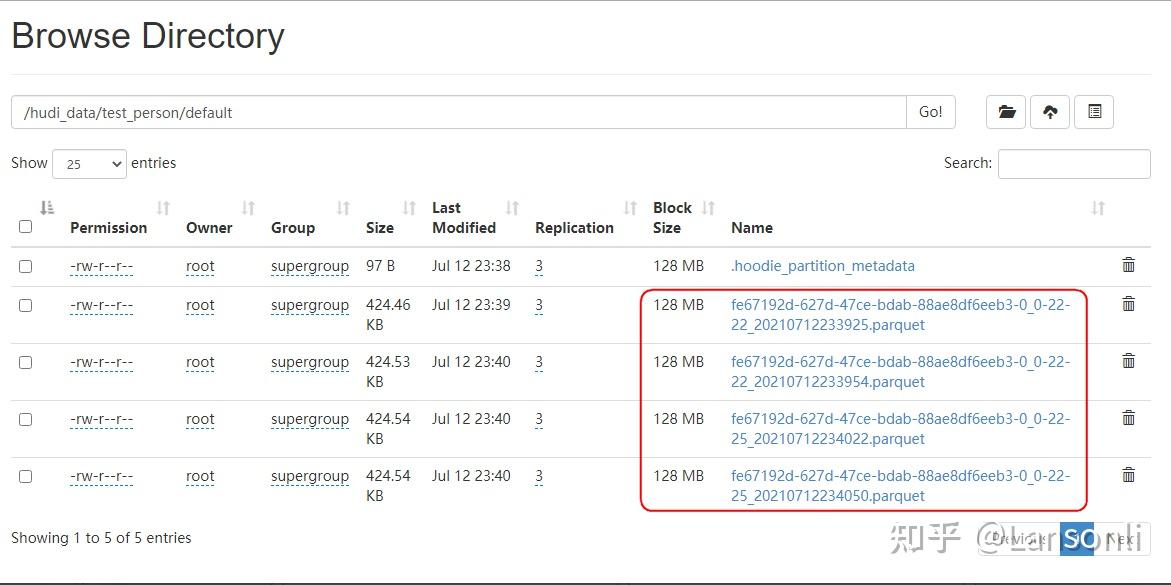Screen dimensions: 1171x585
Task: Click the 424.46 KB size value
Action: click(388, 315)
